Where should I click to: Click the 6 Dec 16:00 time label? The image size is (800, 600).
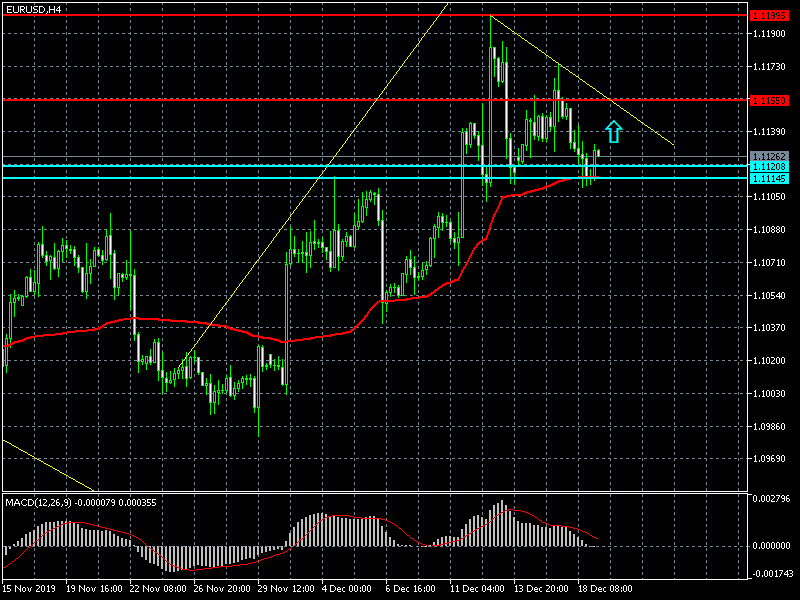(411, 589)
